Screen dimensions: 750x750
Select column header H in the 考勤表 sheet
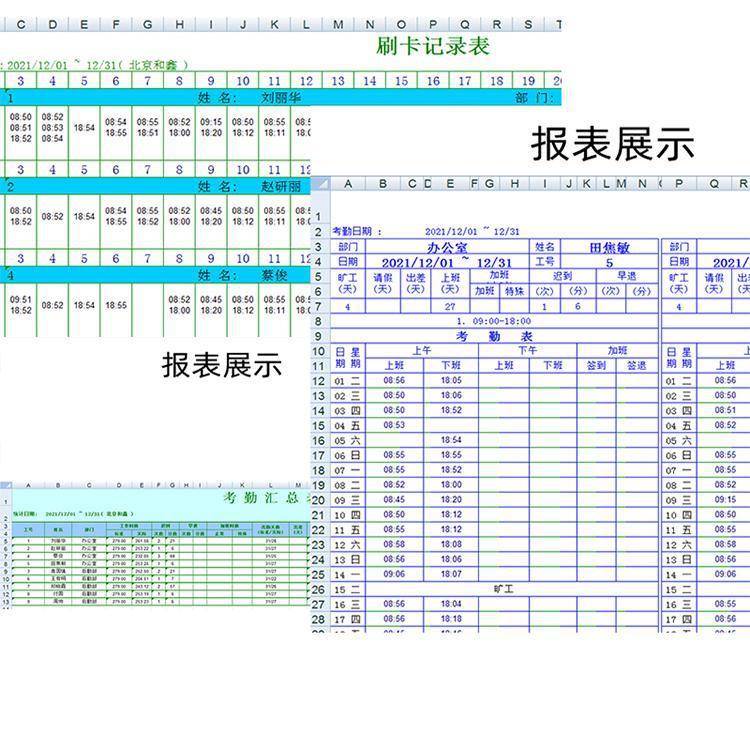pos(515,184)
